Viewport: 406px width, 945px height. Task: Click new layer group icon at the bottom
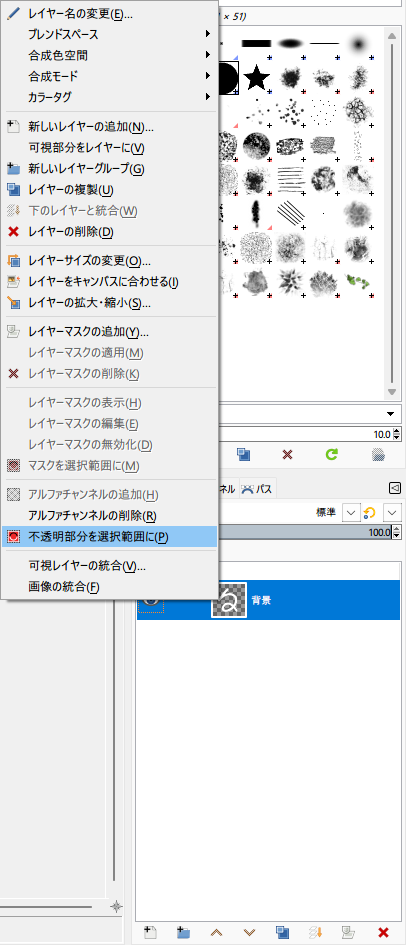[184, 932]
